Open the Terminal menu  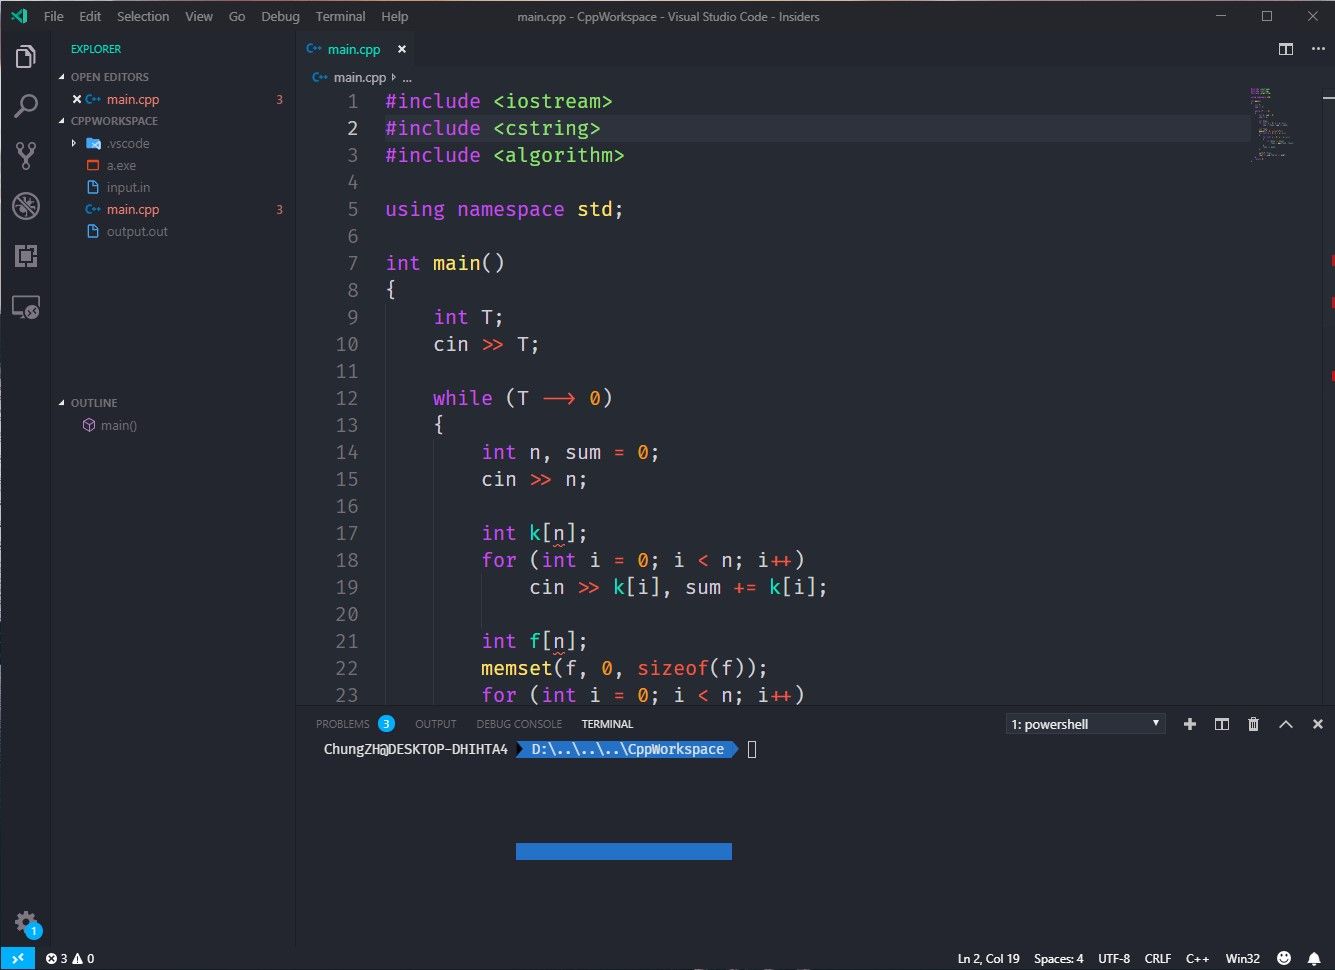pyautogui.click(x=340, y=16)
